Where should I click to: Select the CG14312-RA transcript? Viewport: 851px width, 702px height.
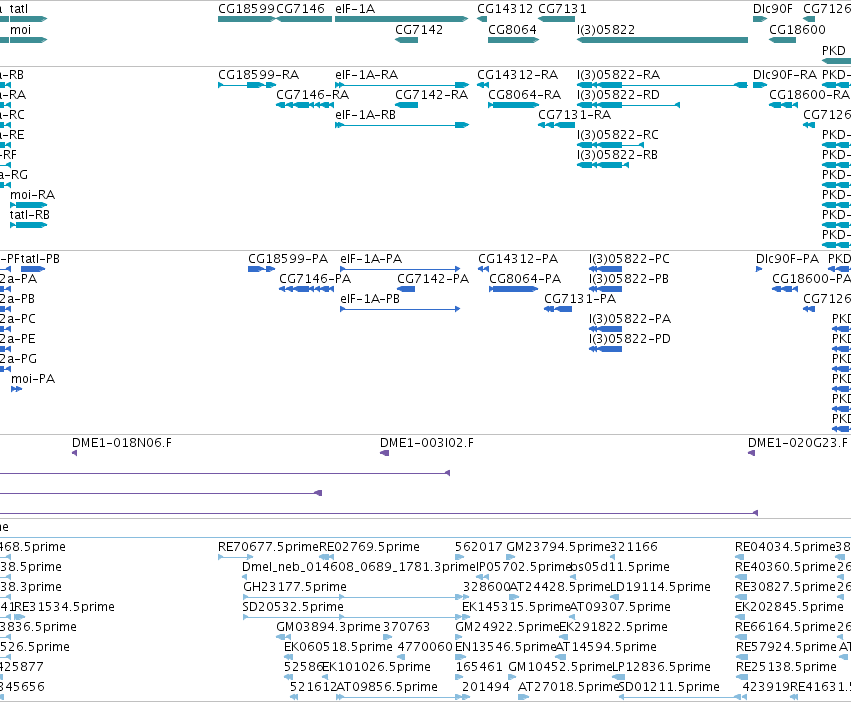tap(483, 85)
